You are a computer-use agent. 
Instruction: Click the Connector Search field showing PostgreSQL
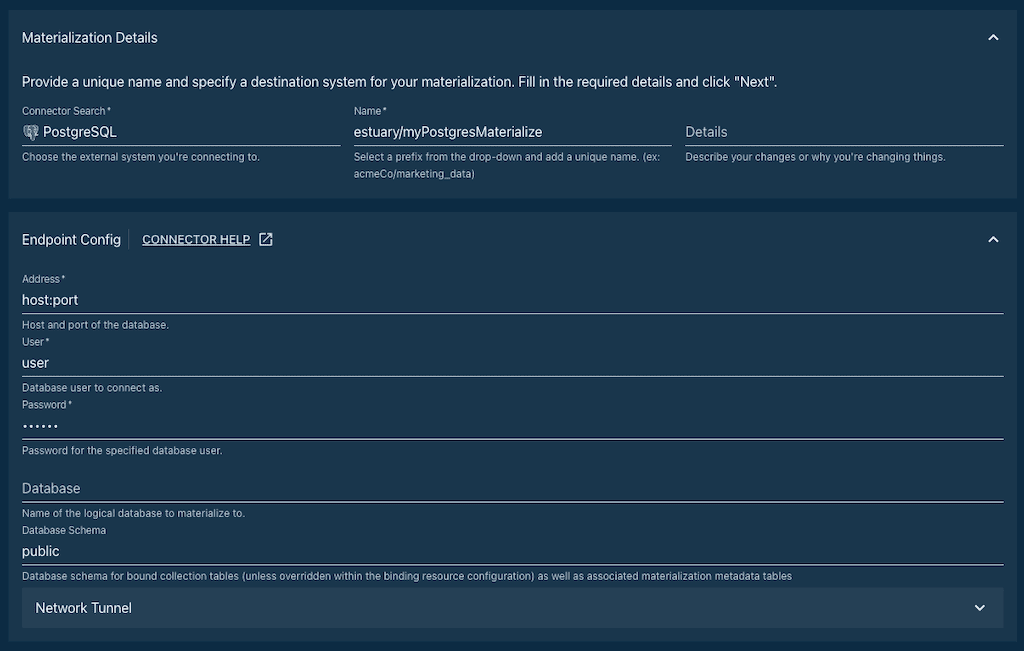click(150, 131)
